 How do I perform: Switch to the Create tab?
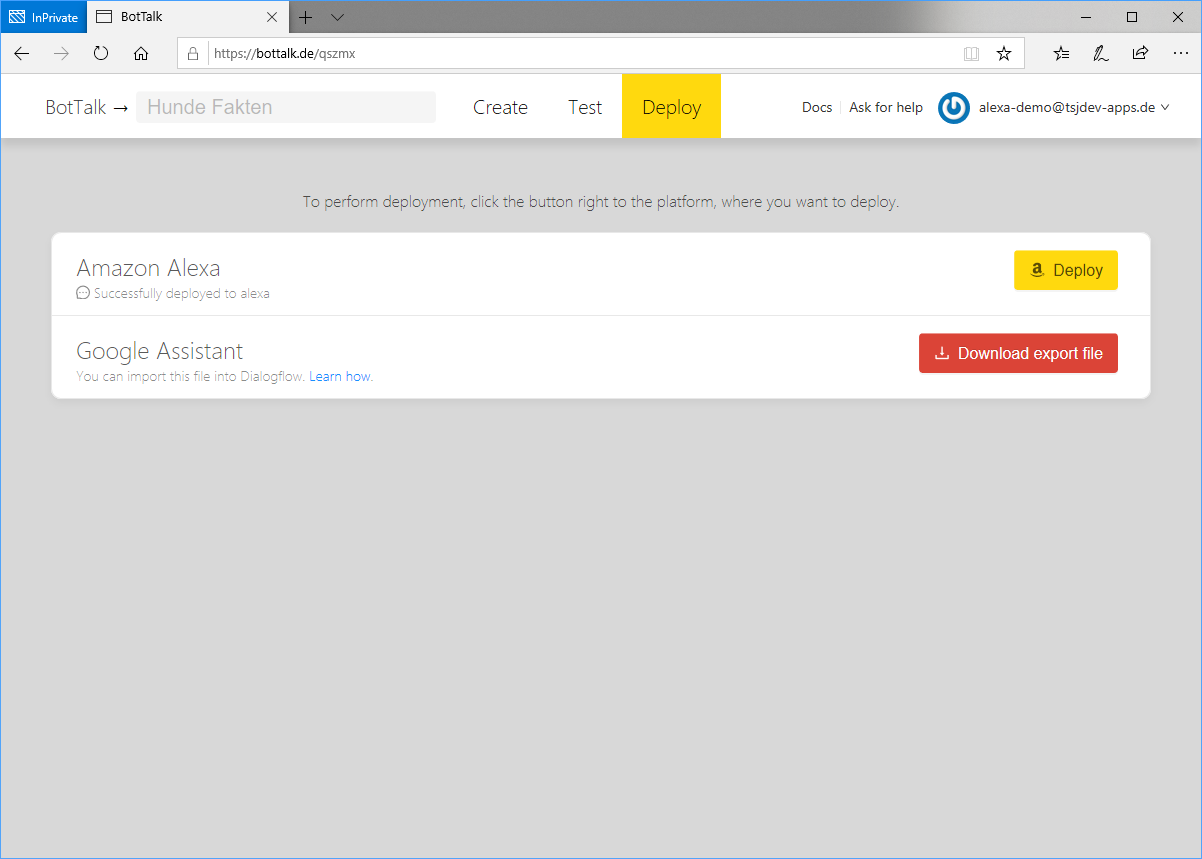pyautogui.click(x=500, y=107)
